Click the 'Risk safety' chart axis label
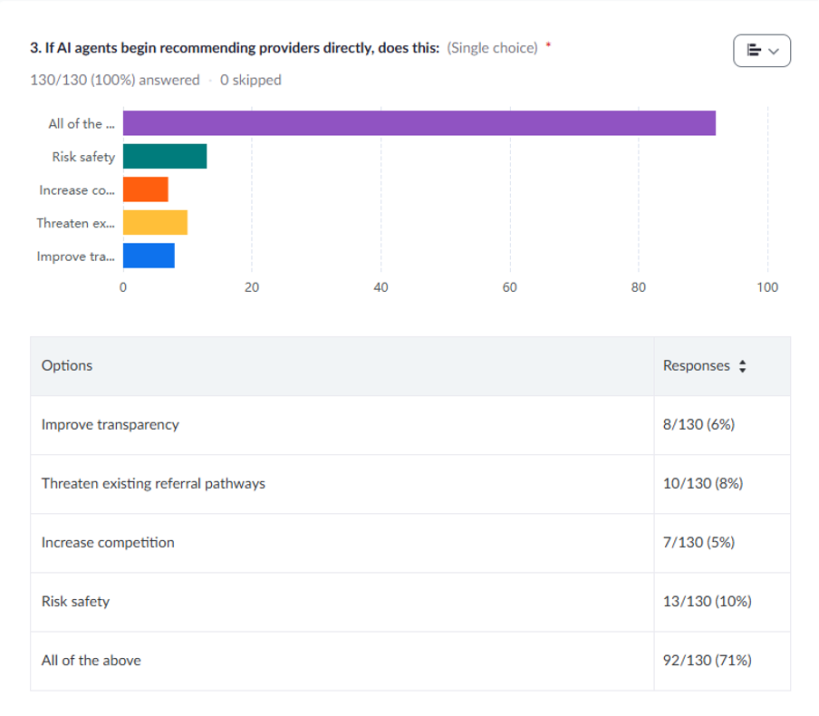The width and height of the screenshot is (819, 716). 83,157
